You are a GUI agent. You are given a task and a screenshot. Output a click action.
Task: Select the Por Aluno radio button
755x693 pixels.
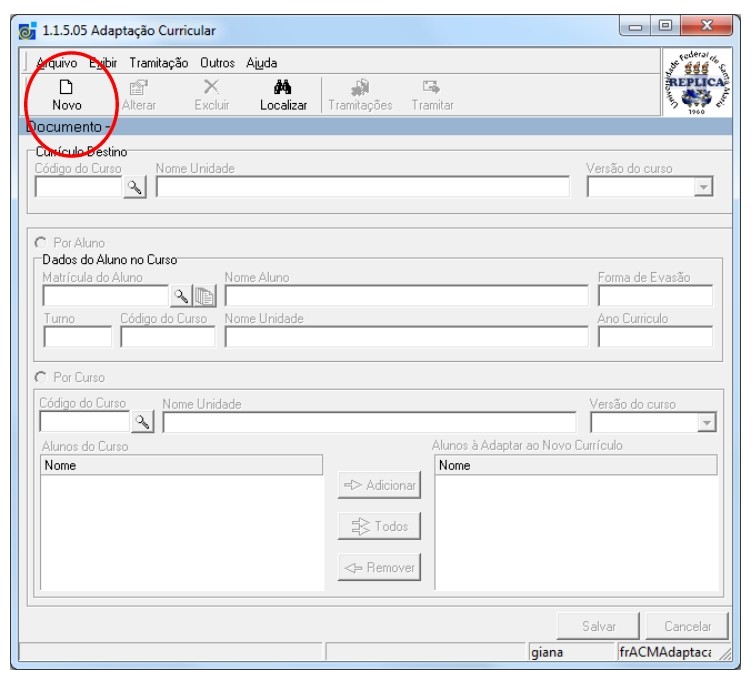(x=41, y=243)
